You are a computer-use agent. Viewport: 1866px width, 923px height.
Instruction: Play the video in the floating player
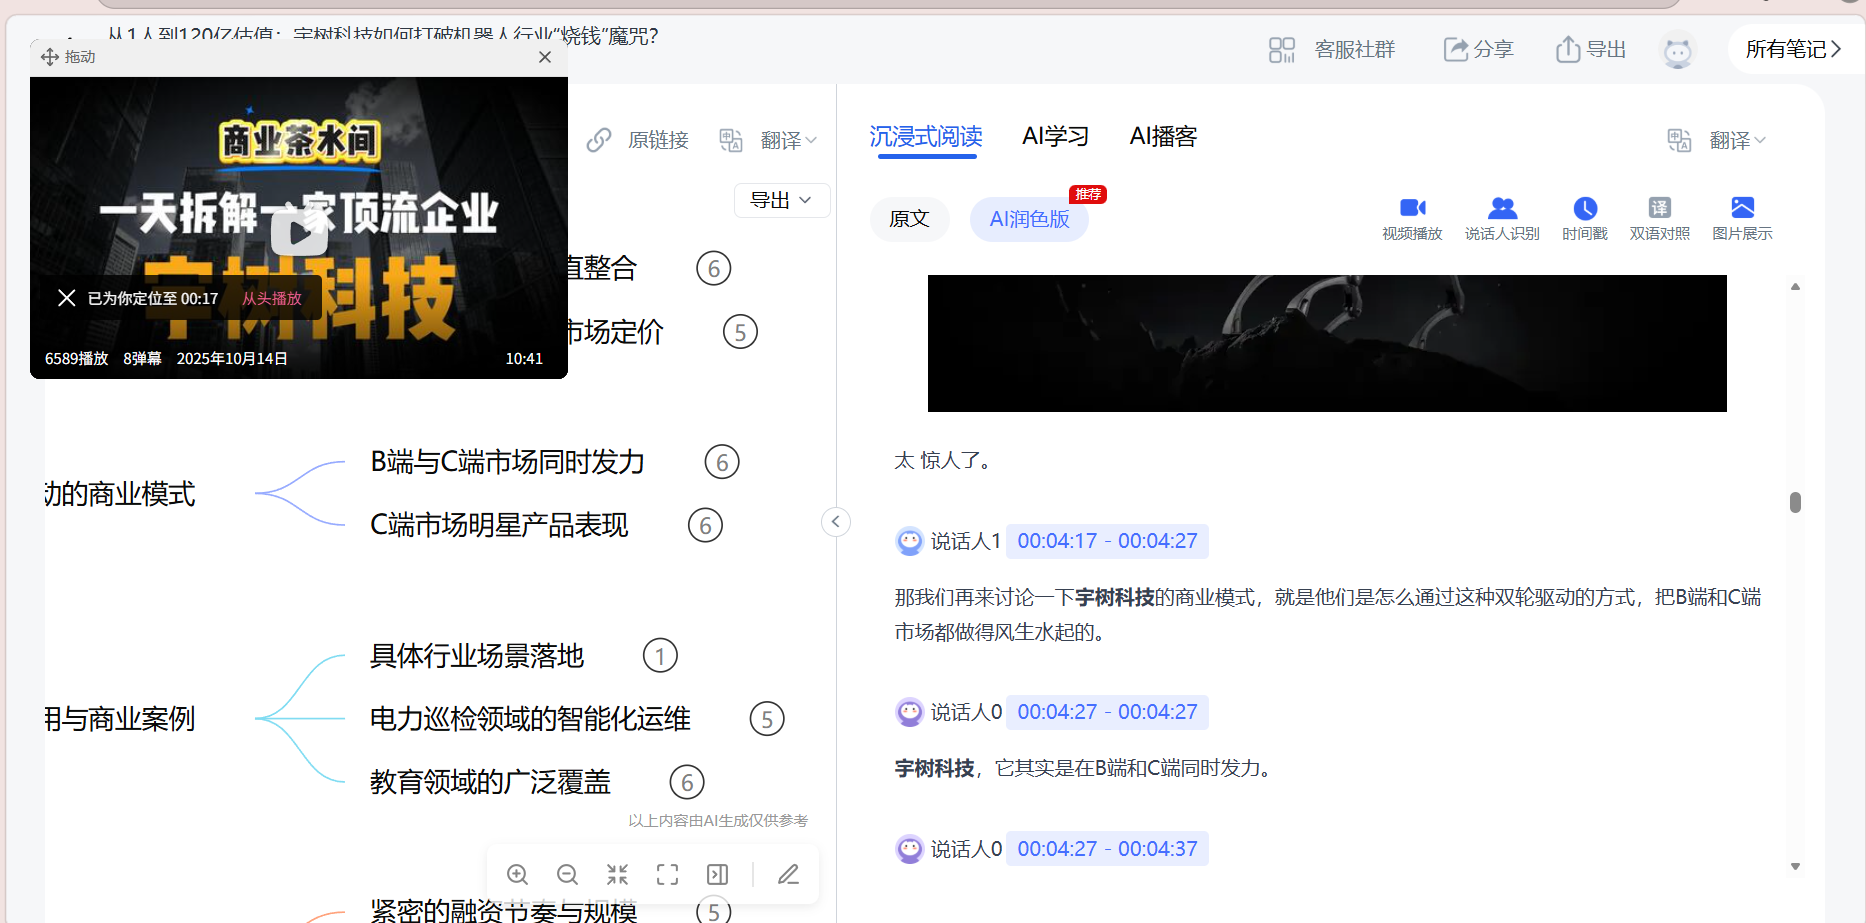tap(299, 230)
